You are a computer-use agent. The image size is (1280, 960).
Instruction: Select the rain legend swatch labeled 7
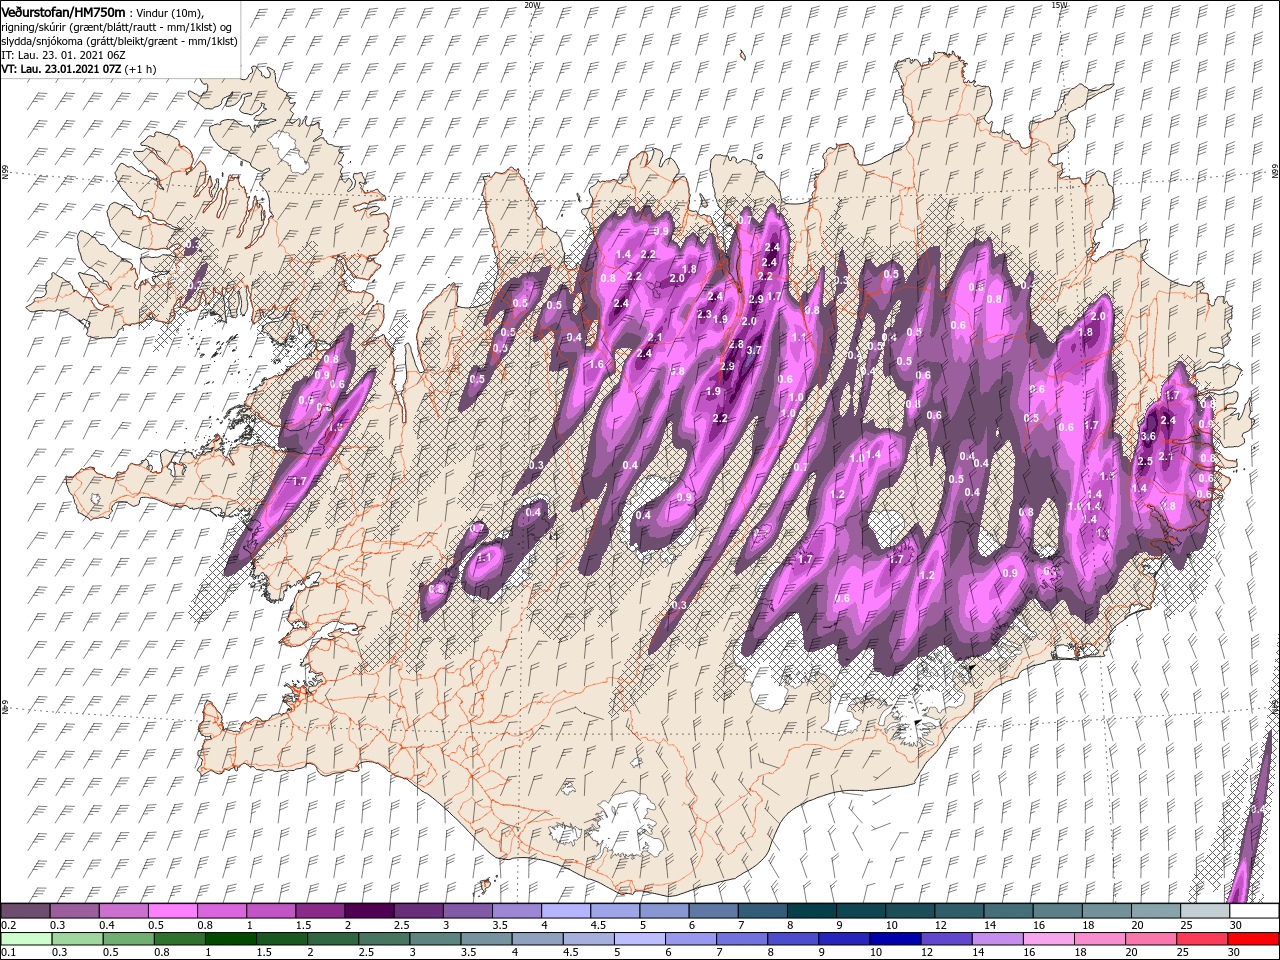click(x=741, y=939)
